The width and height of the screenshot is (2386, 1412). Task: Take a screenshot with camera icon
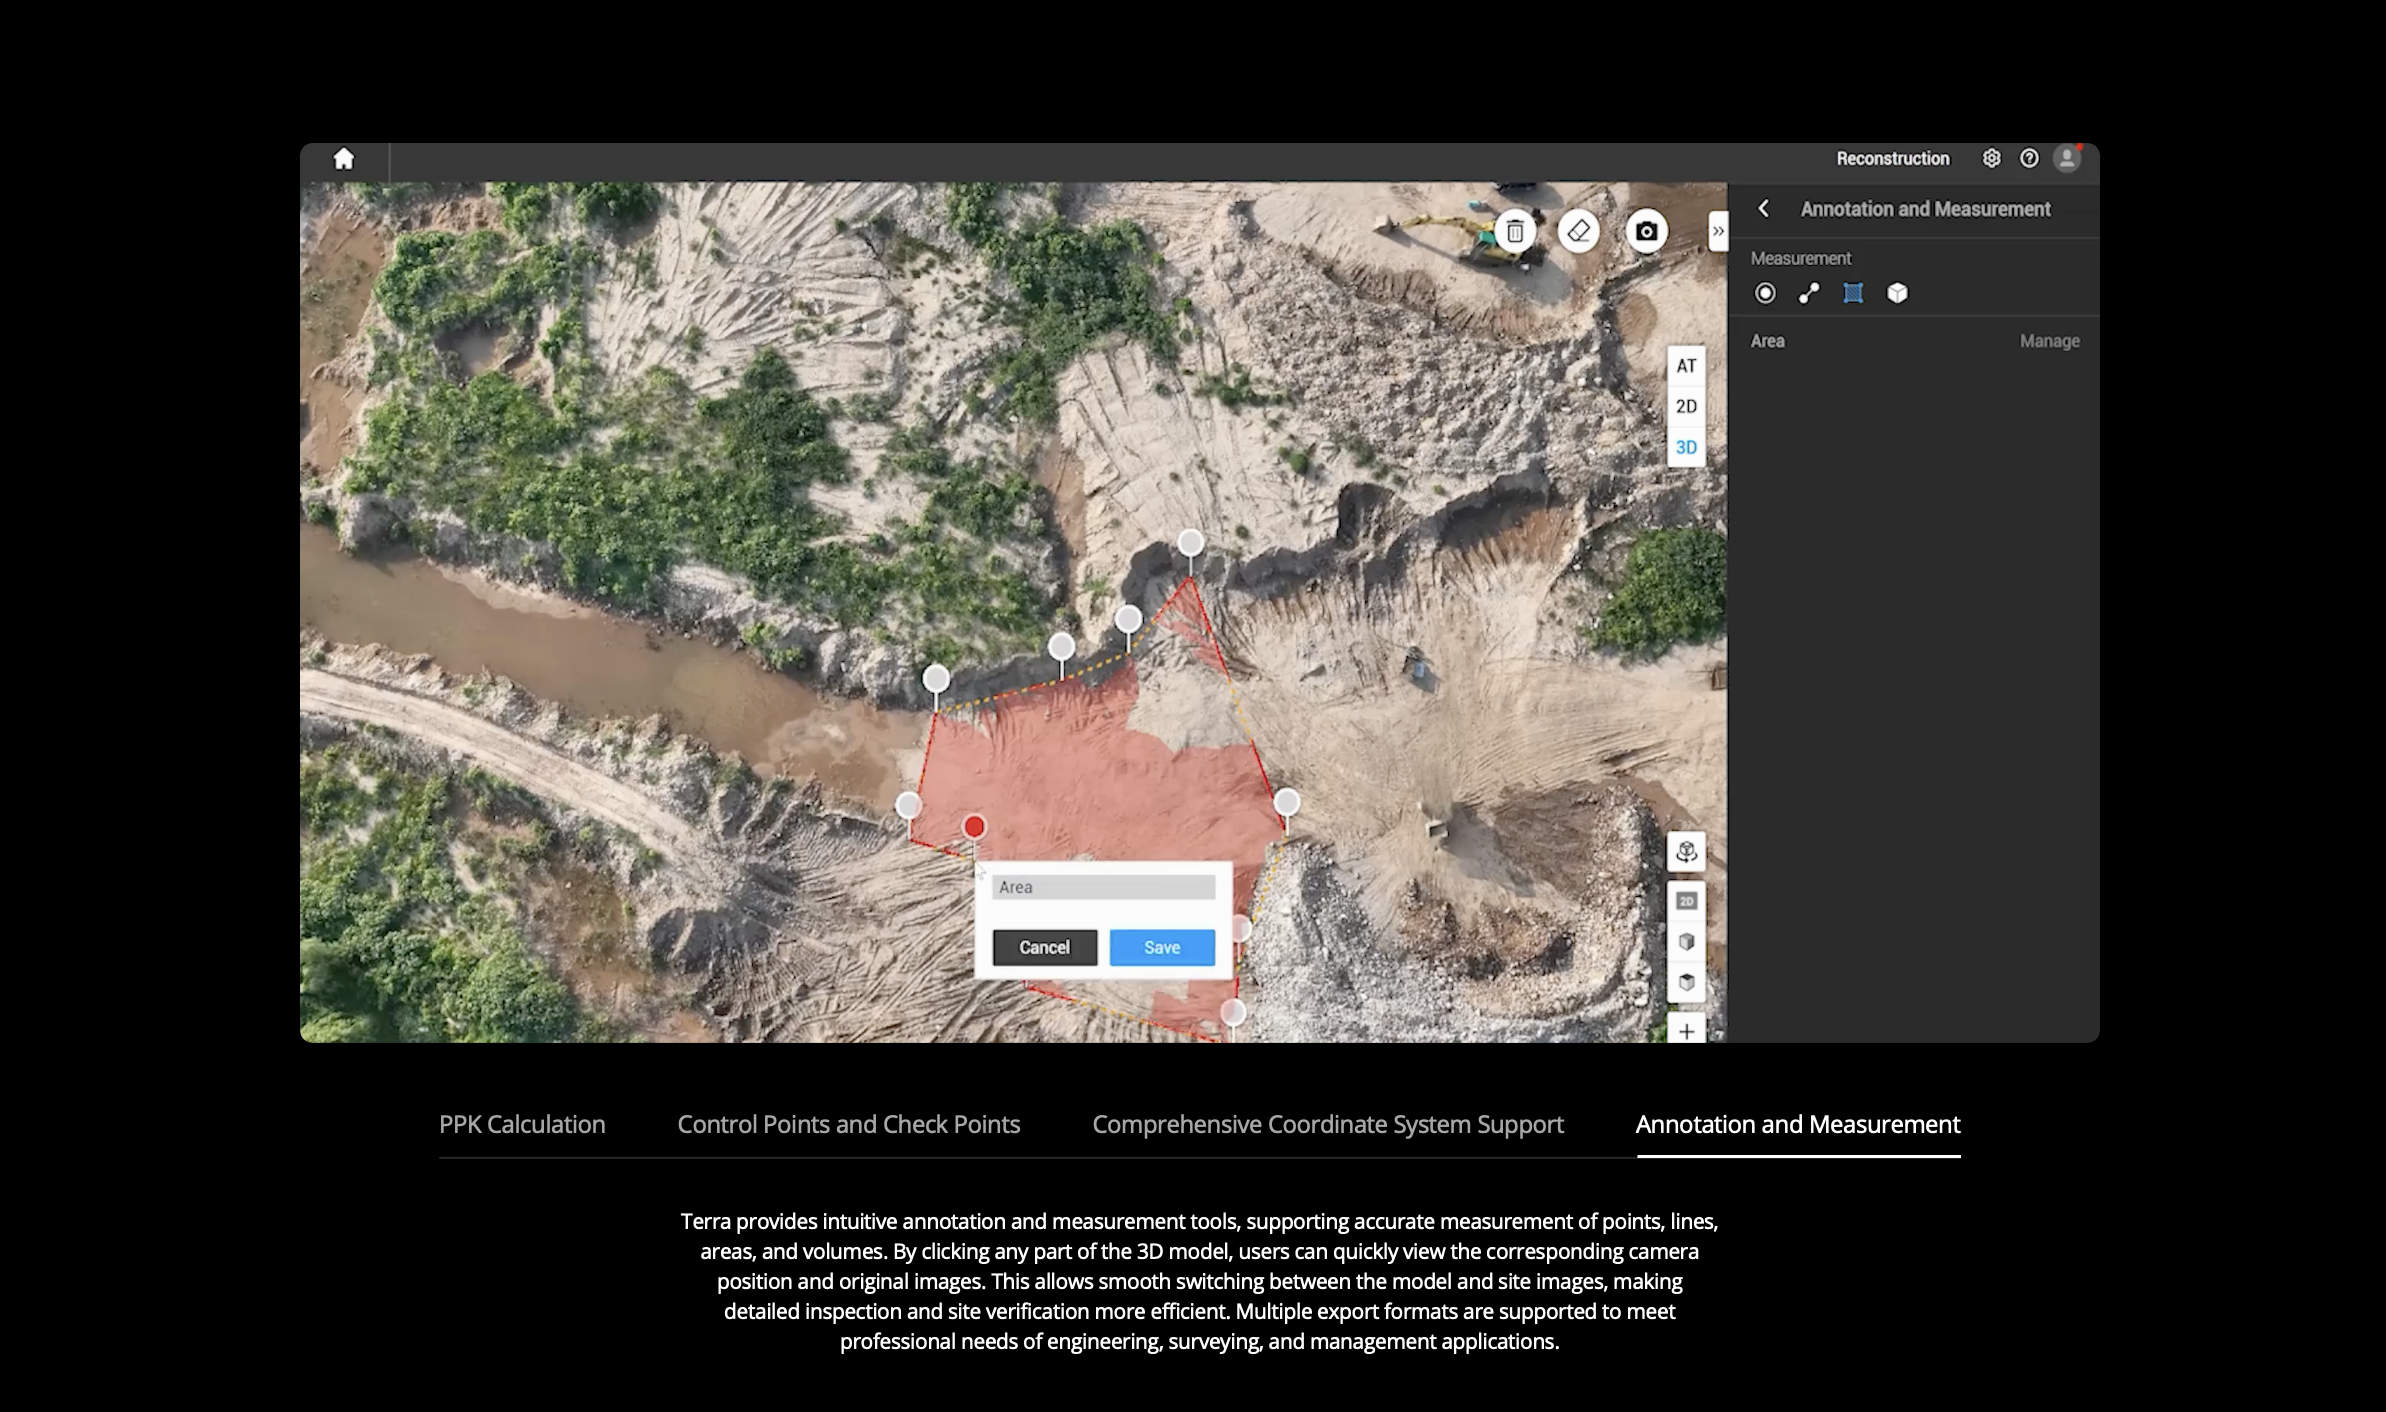pos(1646,232)
